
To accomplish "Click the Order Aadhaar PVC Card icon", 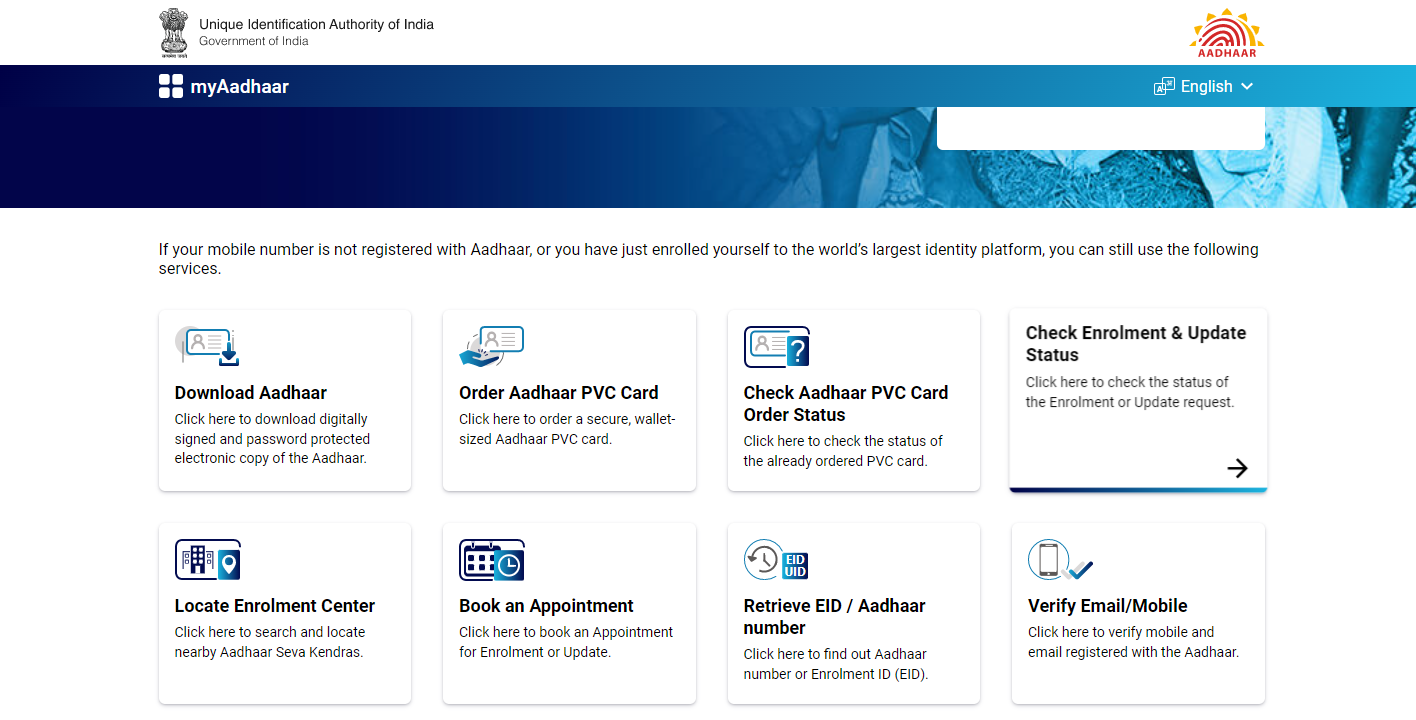I will 492,346.
